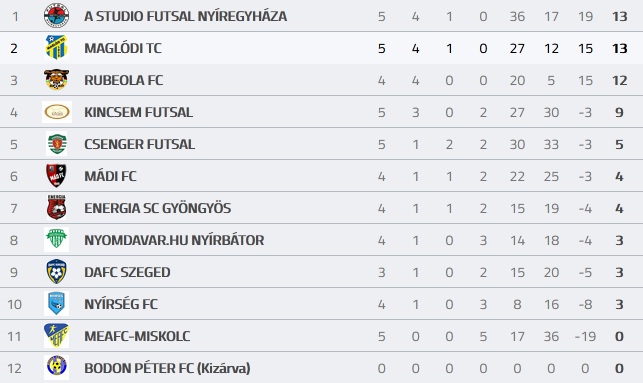Select the BODON PÉTER FC (Kizárva) entry
Screen dimensions: 643x383
coord(167,368)
